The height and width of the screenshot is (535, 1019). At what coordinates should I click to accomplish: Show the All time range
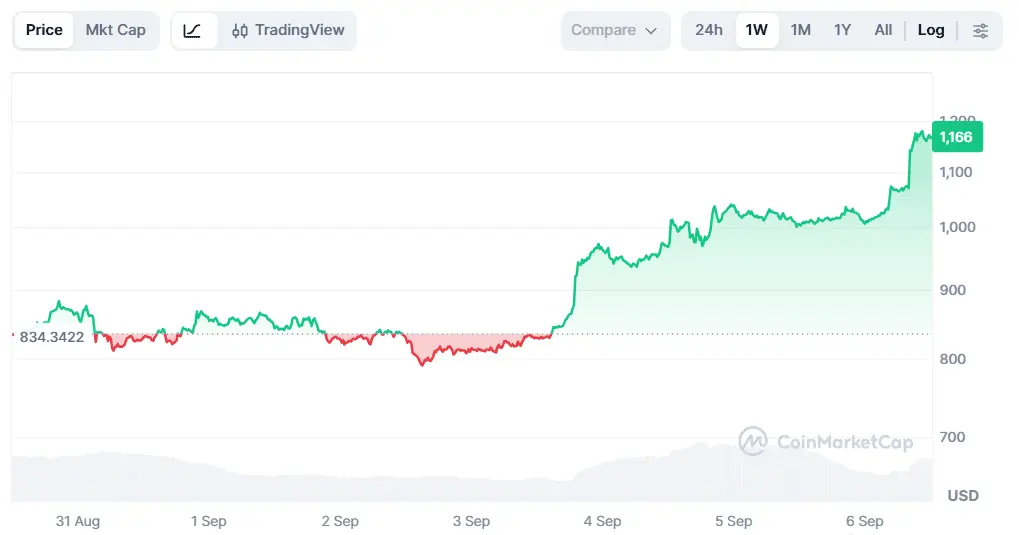point(883,30)
